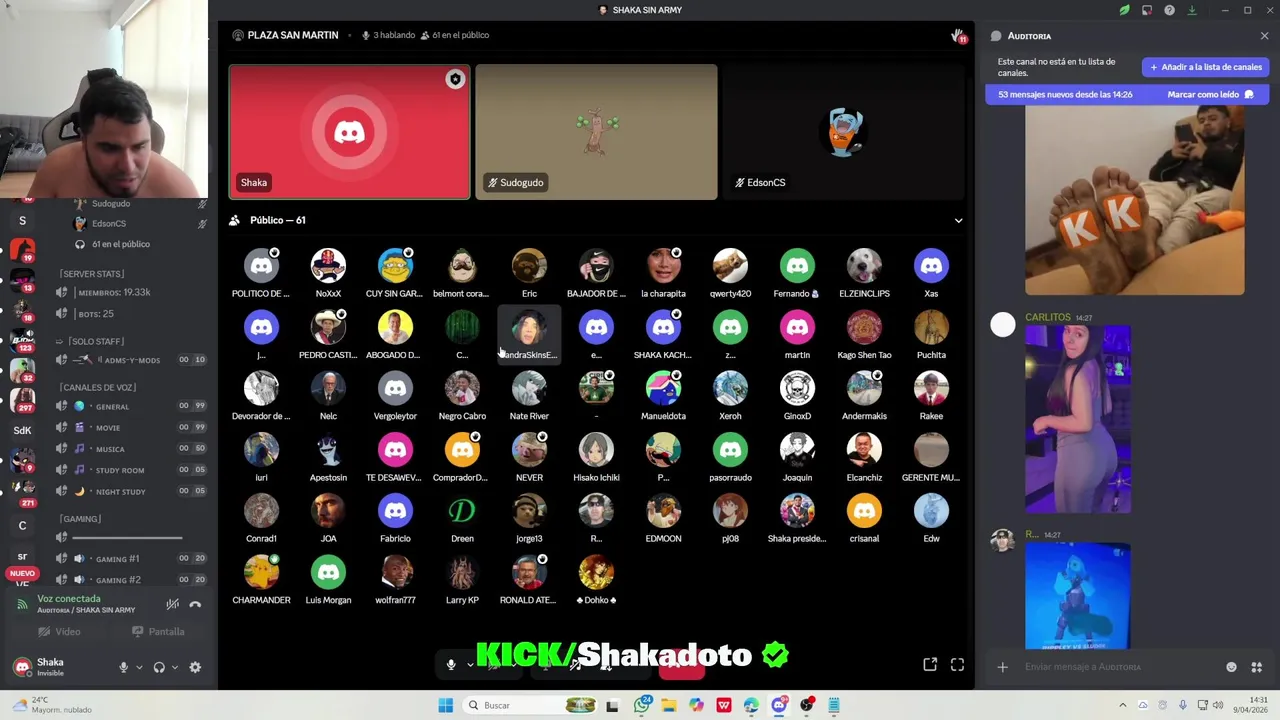Select EdsonCS speaker tile
The height and width of the screenshot is (720, 1280).
(843, 132)
